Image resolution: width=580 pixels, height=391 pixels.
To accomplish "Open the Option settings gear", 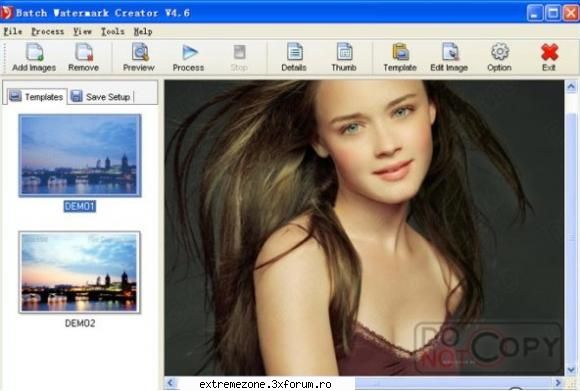I will pyautogui.click(x=499, y=57).
